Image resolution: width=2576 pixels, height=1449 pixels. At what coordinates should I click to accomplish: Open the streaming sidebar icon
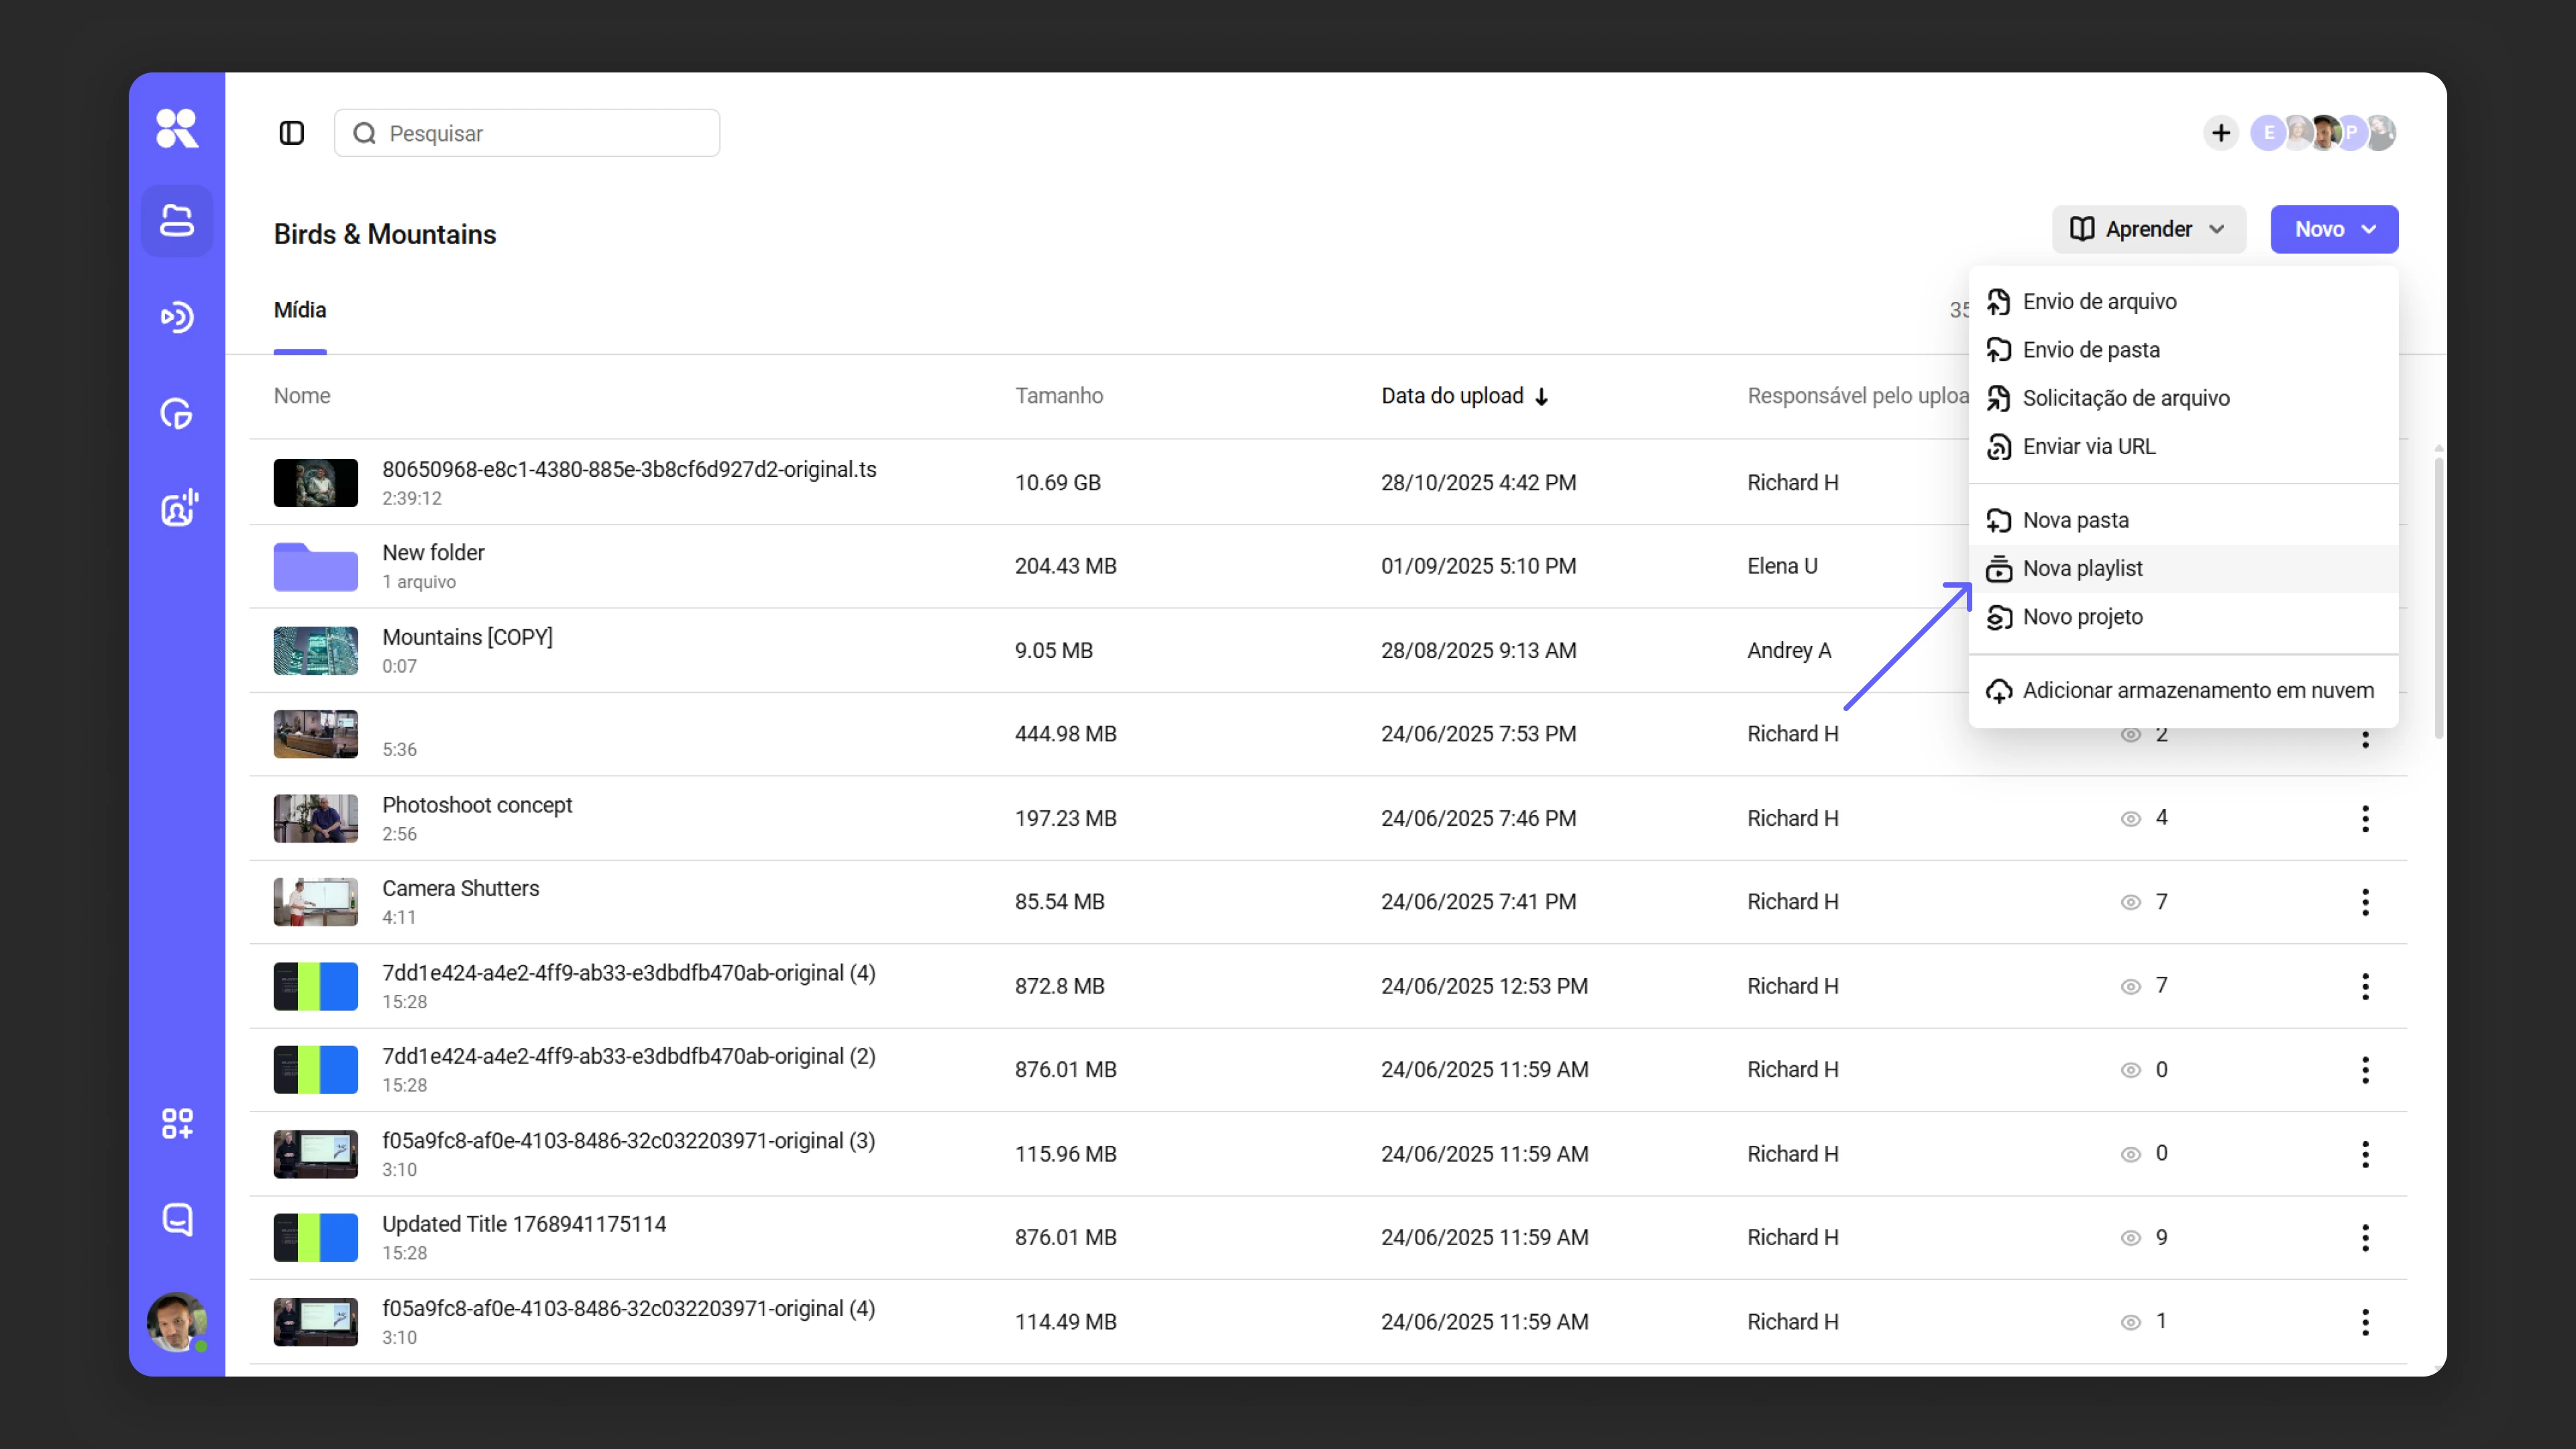(x=177, y=317)
